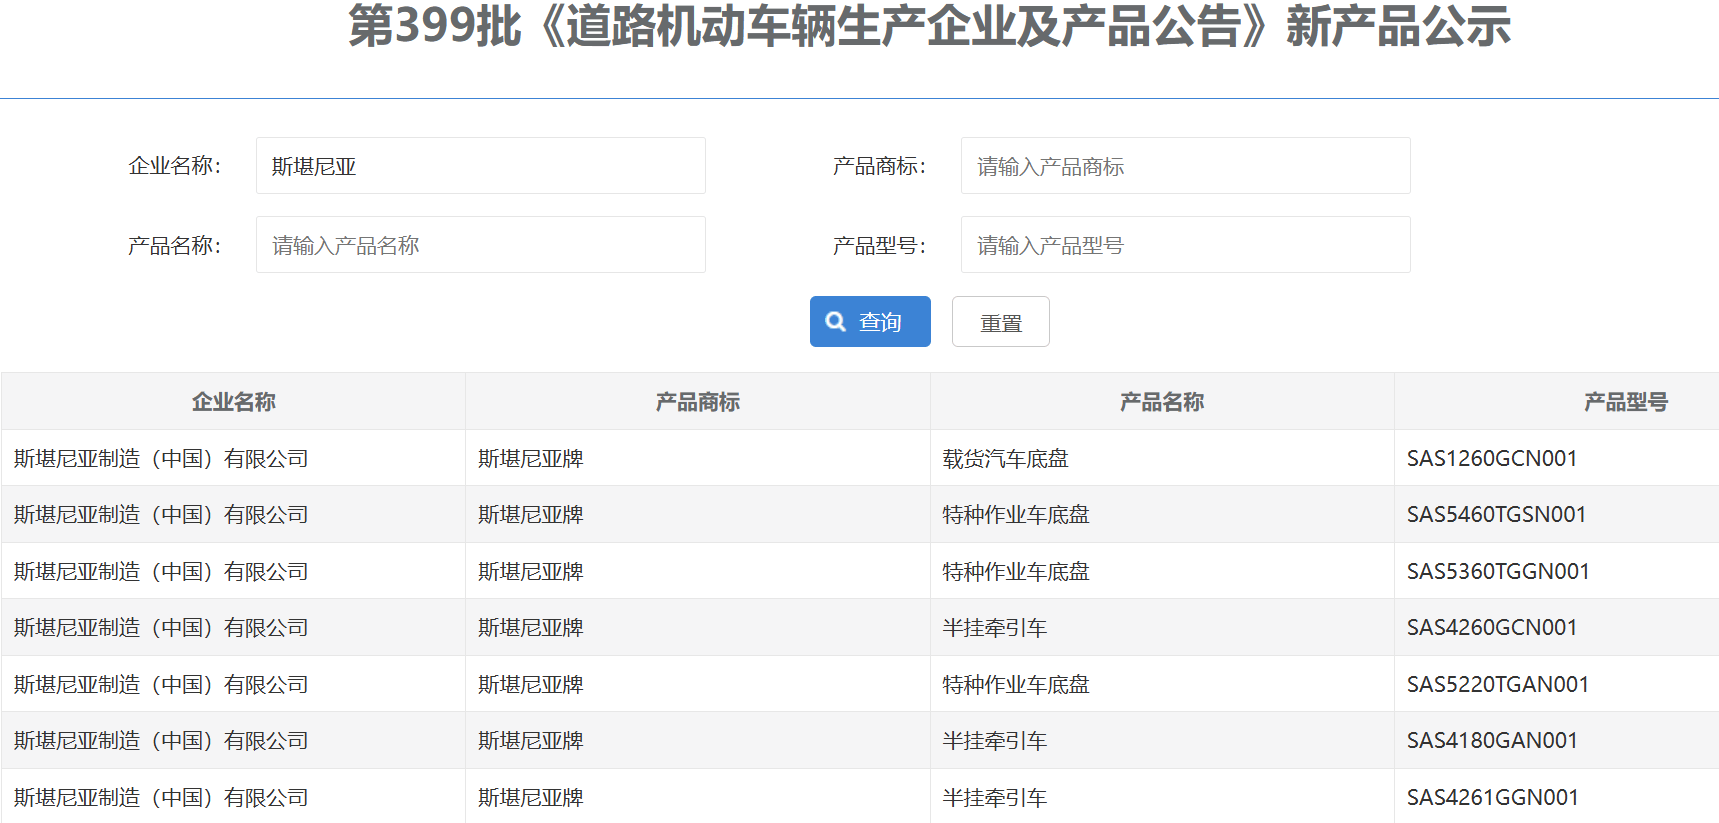
Task: Click the magnifier icon in 查询 button
Action: coord(836,322)
